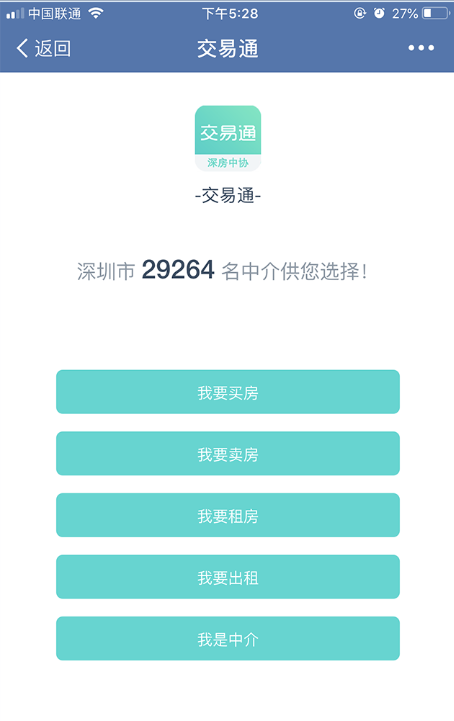Select the 我要租房 button
This screenshot has height=721, width=454.
228,515
